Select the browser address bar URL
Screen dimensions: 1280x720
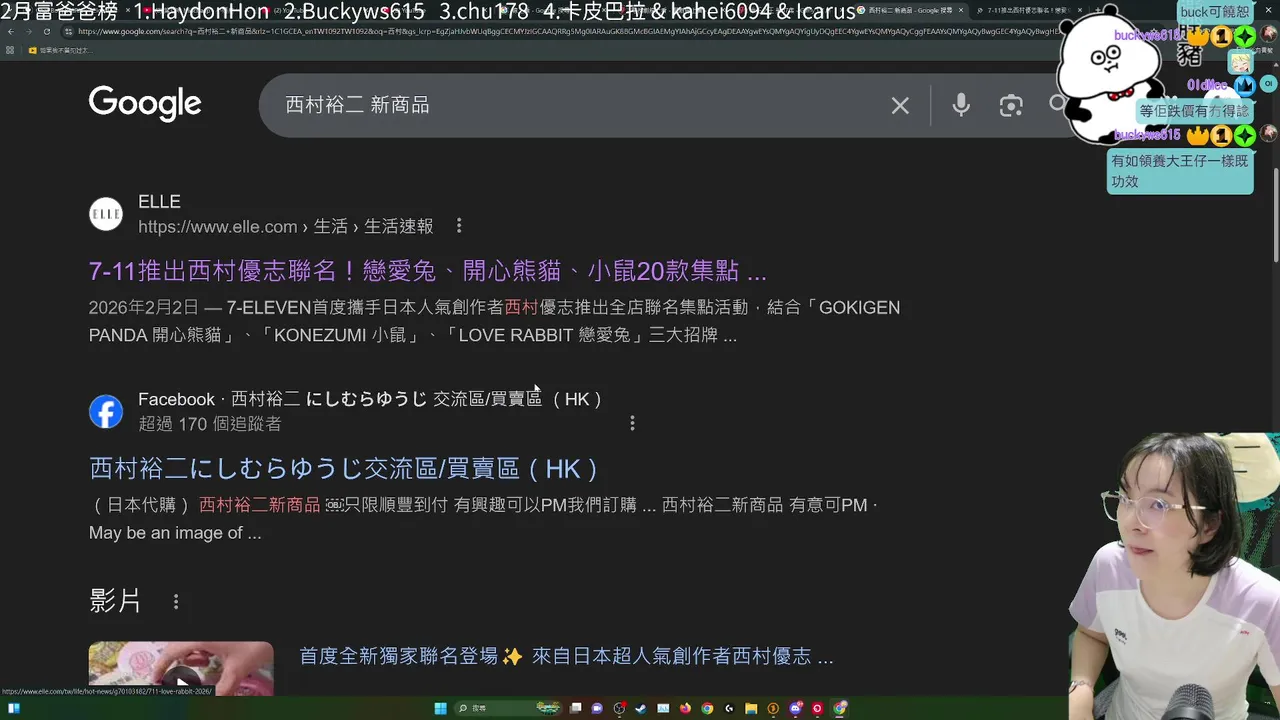coord(560,32)
